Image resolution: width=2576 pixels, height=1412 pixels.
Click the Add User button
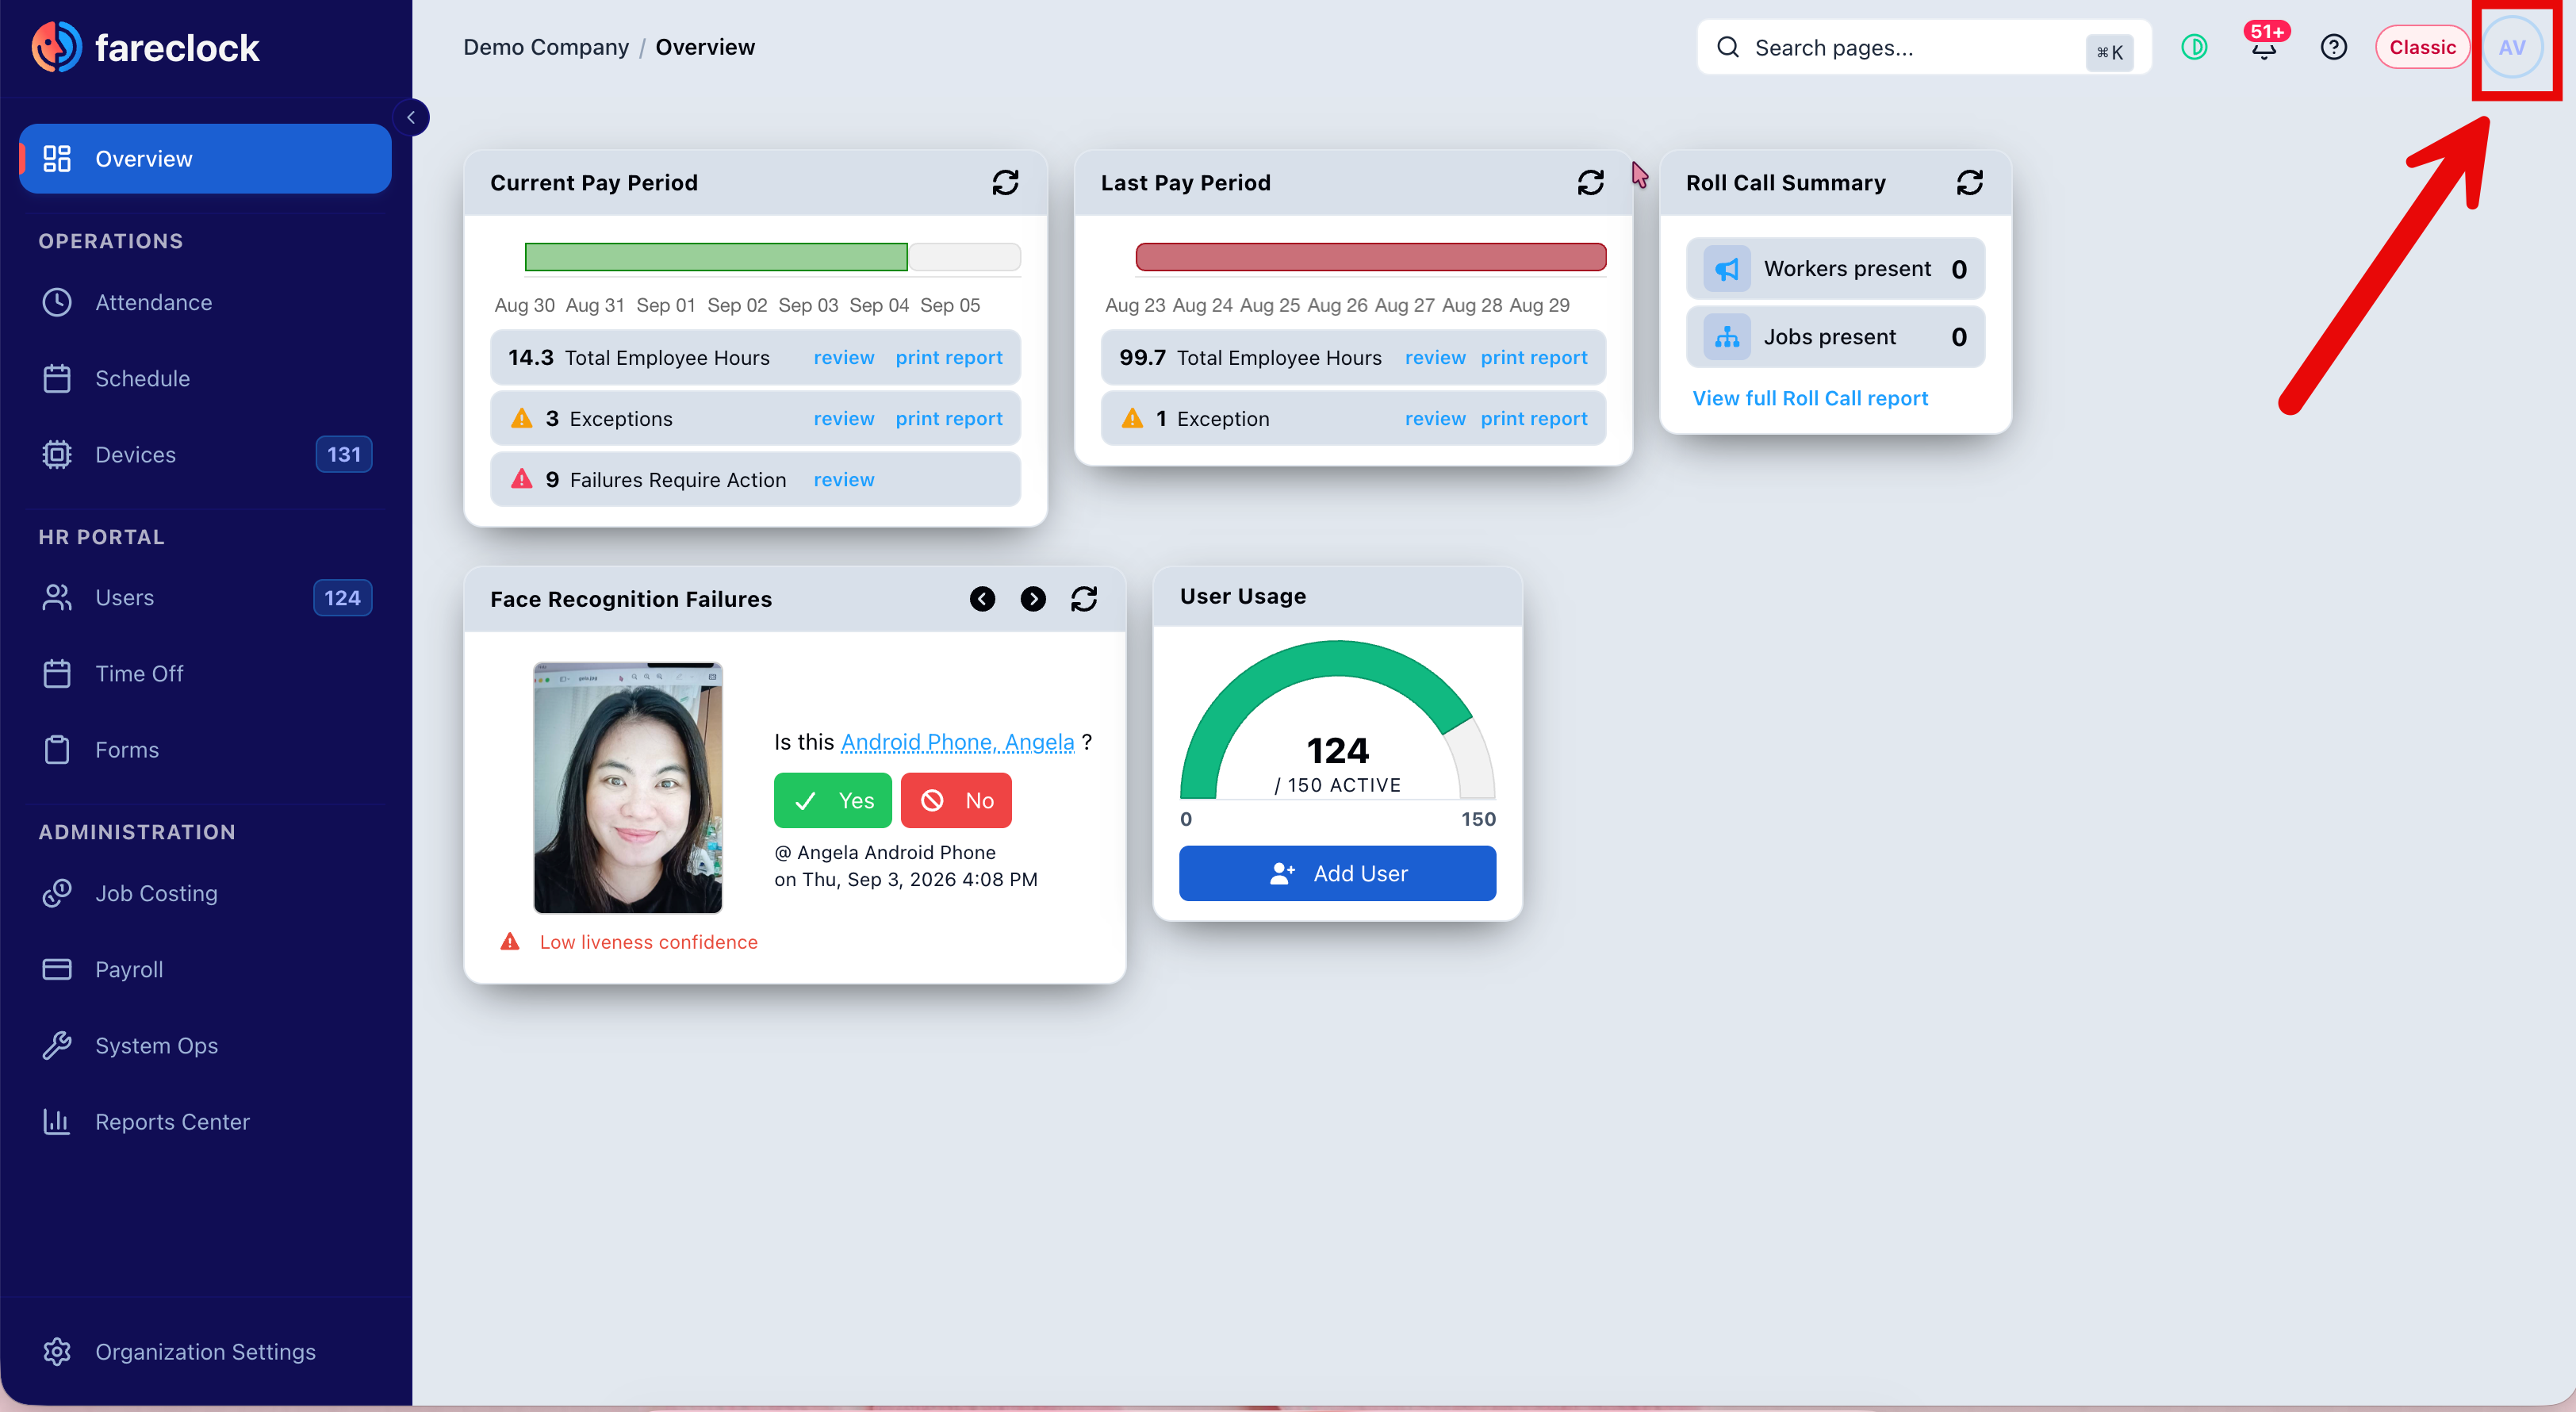pos(1337,873)
